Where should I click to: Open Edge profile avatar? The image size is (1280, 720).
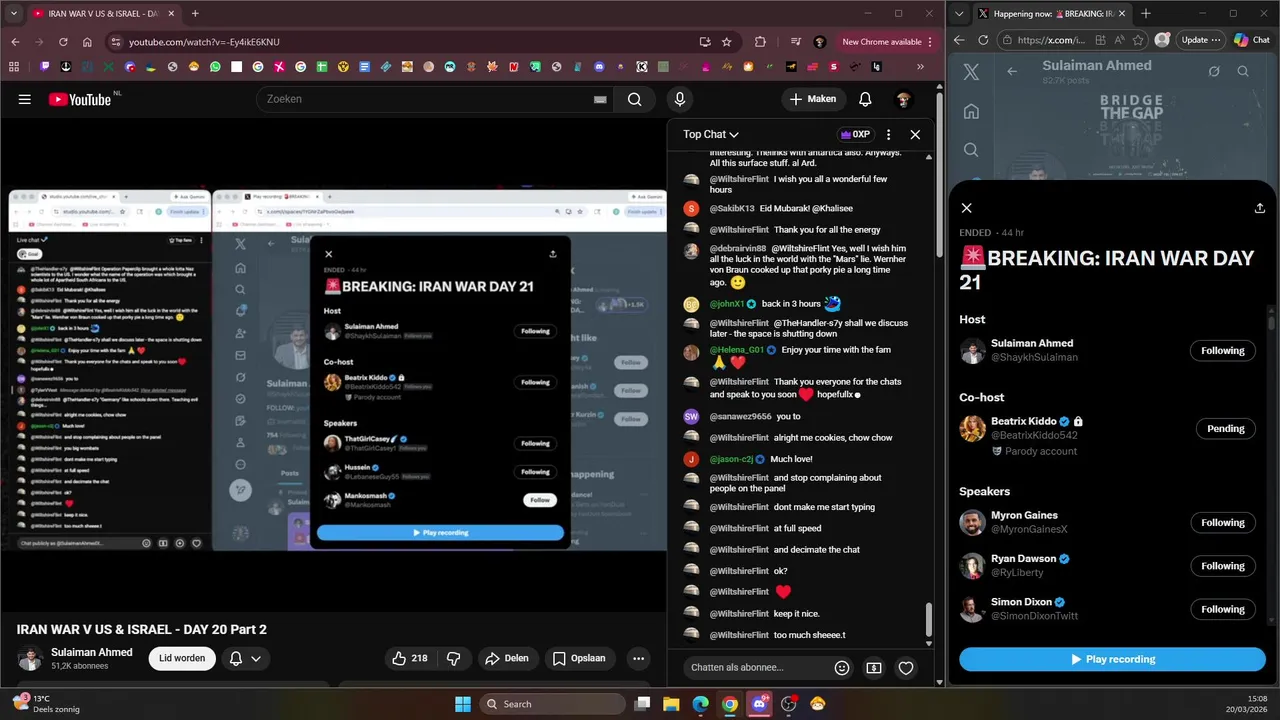(x=1162, y=40)
